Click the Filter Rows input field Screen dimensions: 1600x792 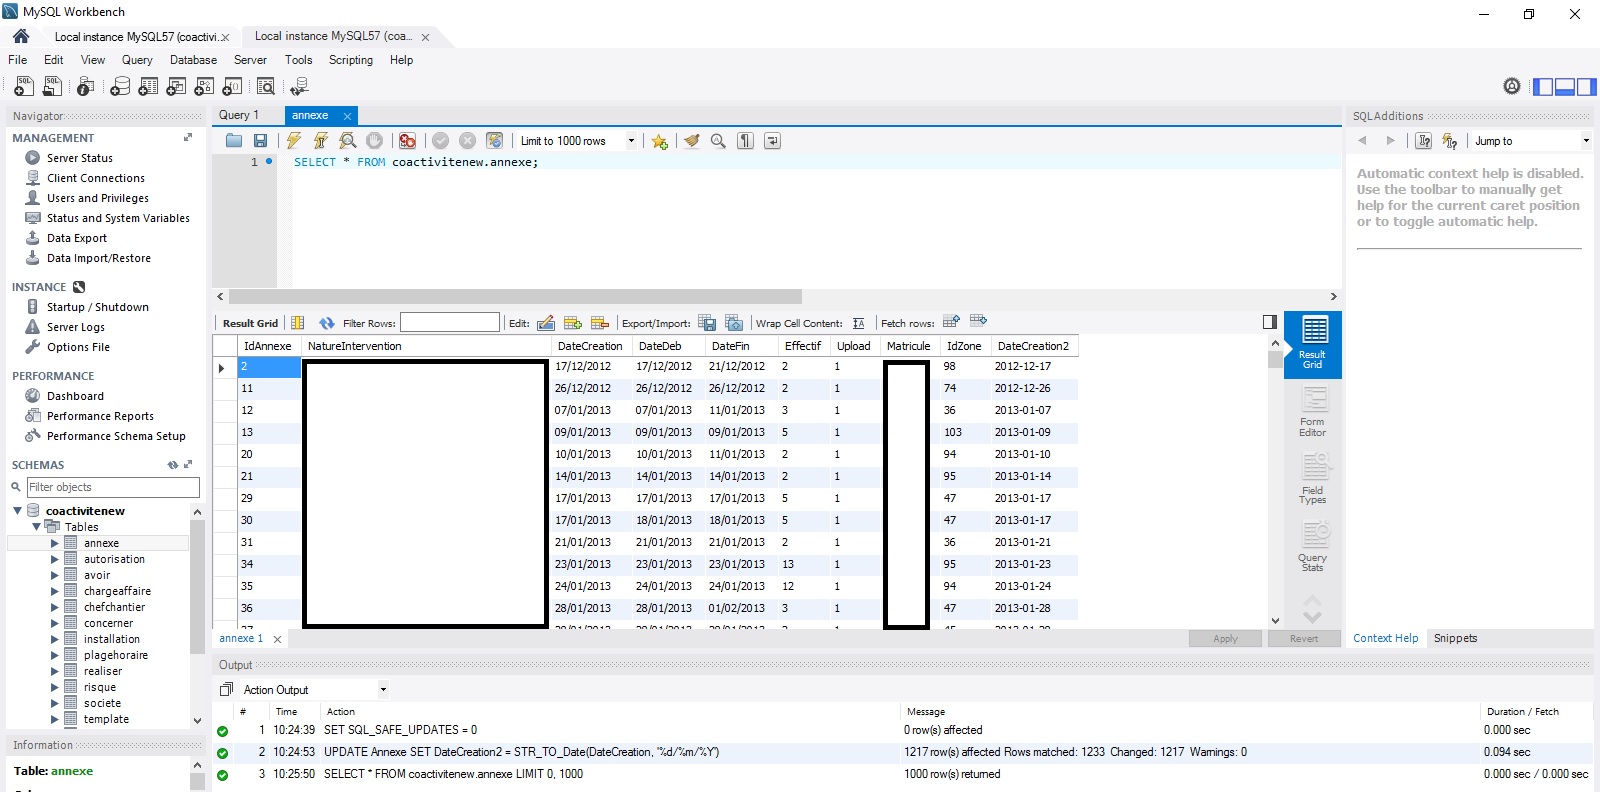[450, 322]
